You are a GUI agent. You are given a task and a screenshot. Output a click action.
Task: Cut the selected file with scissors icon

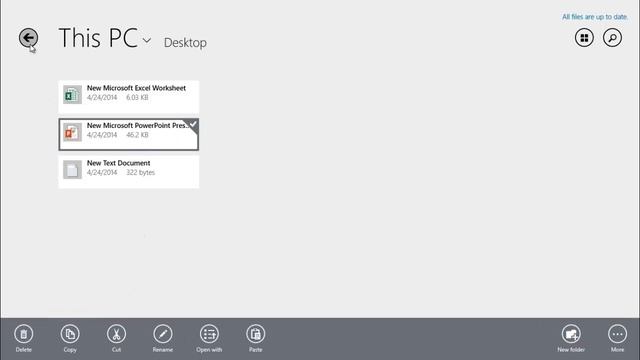click(x=116, y=334)
